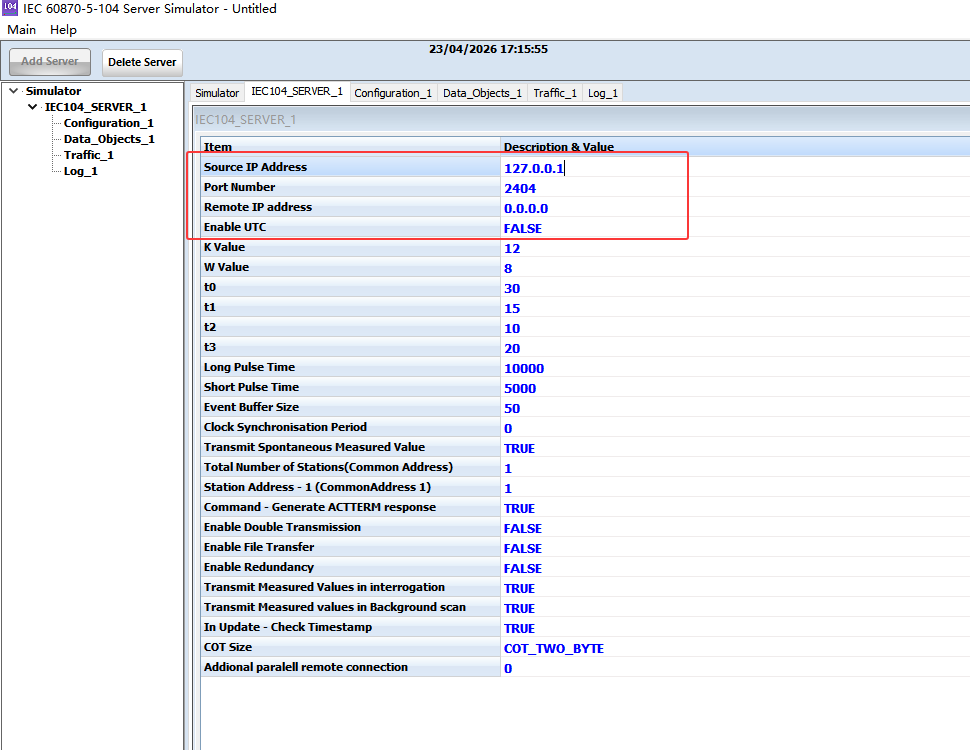Switch to the IEC104_SERVER_1 tab
Screen dimensions: 970x750
(x=297, y=92)
